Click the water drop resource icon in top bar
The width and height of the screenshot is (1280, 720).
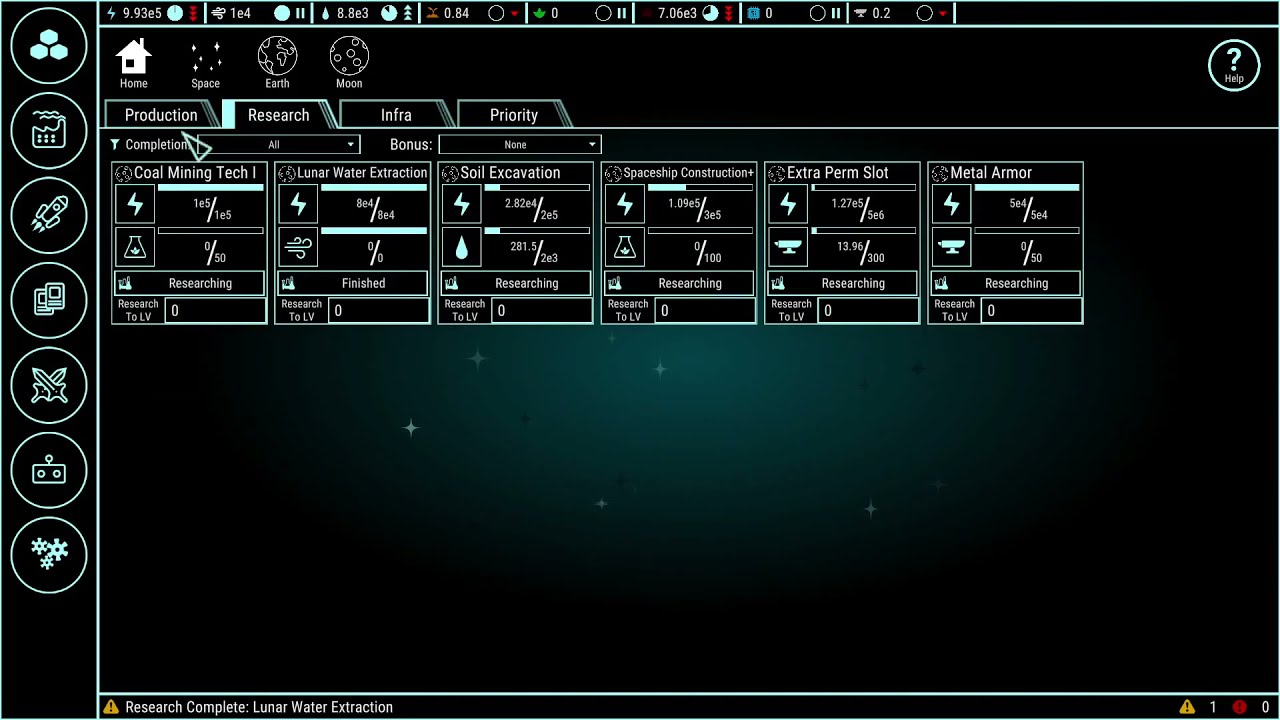click(326, 13)
